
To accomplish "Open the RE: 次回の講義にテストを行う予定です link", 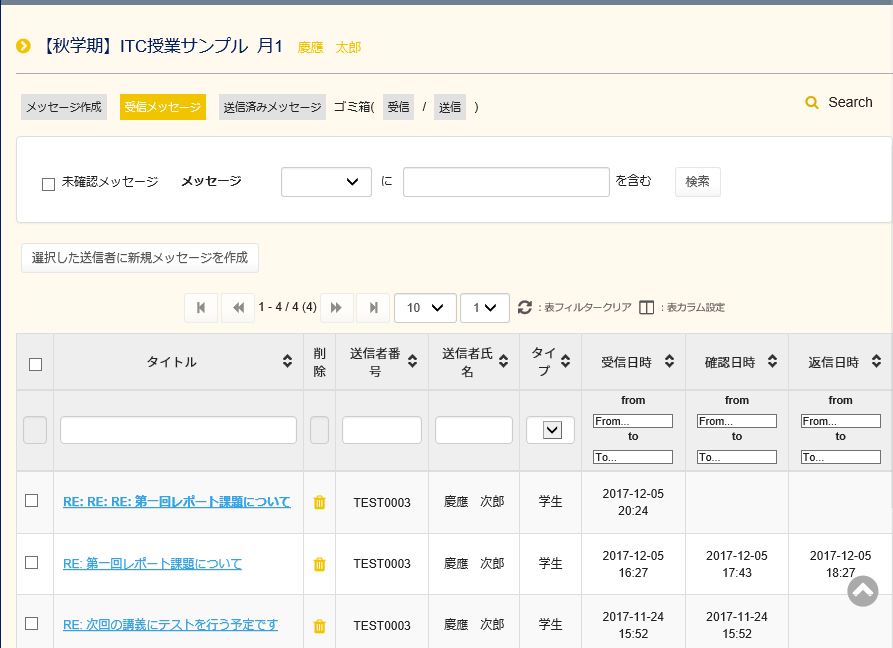I will (170, 625).
